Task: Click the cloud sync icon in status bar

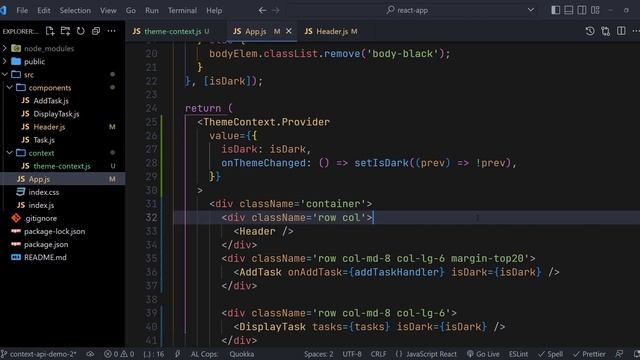Action: point(90,354)
